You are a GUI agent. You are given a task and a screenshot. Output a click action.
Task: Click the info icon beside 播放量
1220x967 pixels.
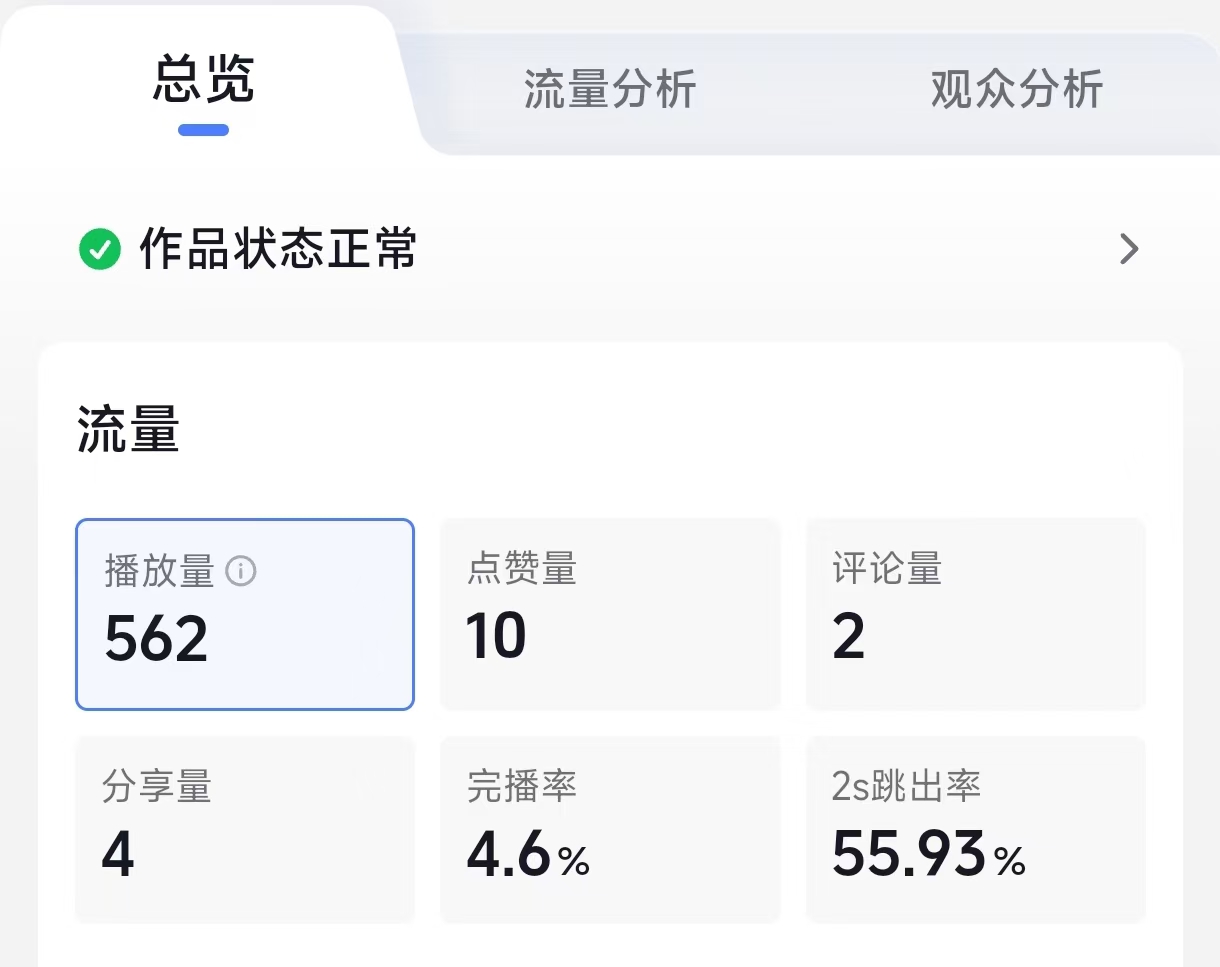[x=241, y=571]
